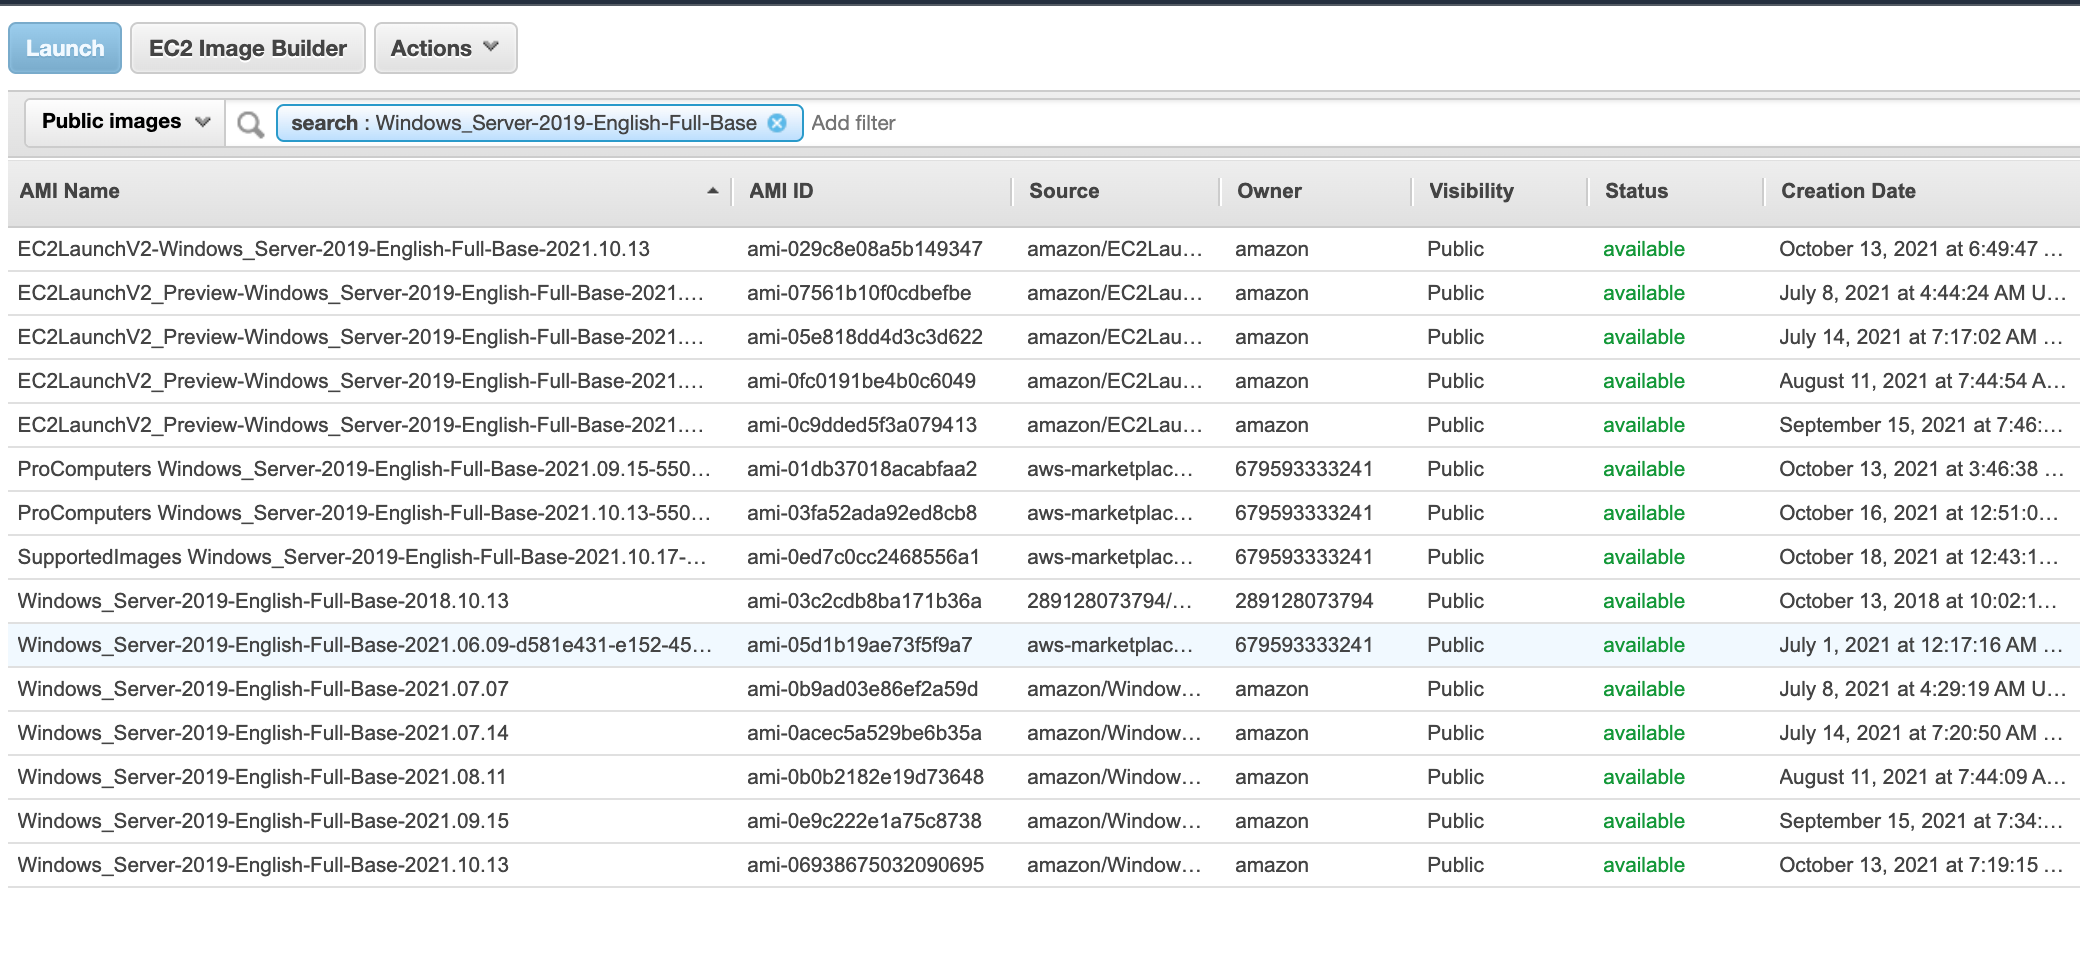Select EC2LaunchV2-Windows_Server-2019-English-Full-Base-2021.10.13 row
Image resolution: width=2080 pixels, height=978 pixels.
pos(1044,249)
